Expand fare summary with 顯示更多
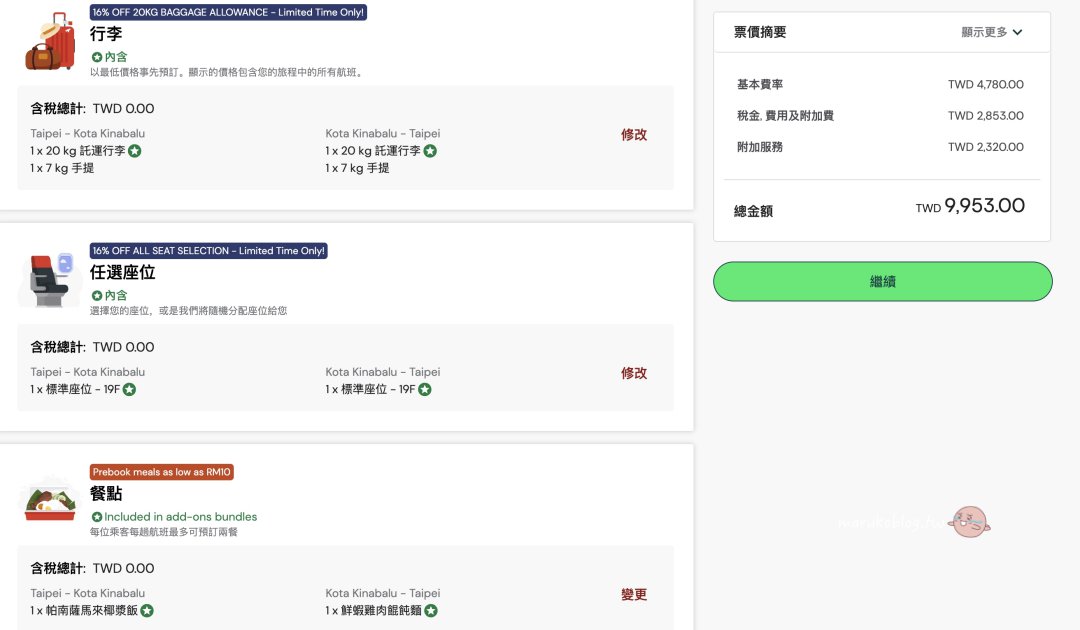Image resolution: width=1080 pixels, height=630 pixels. pos(992,32)
